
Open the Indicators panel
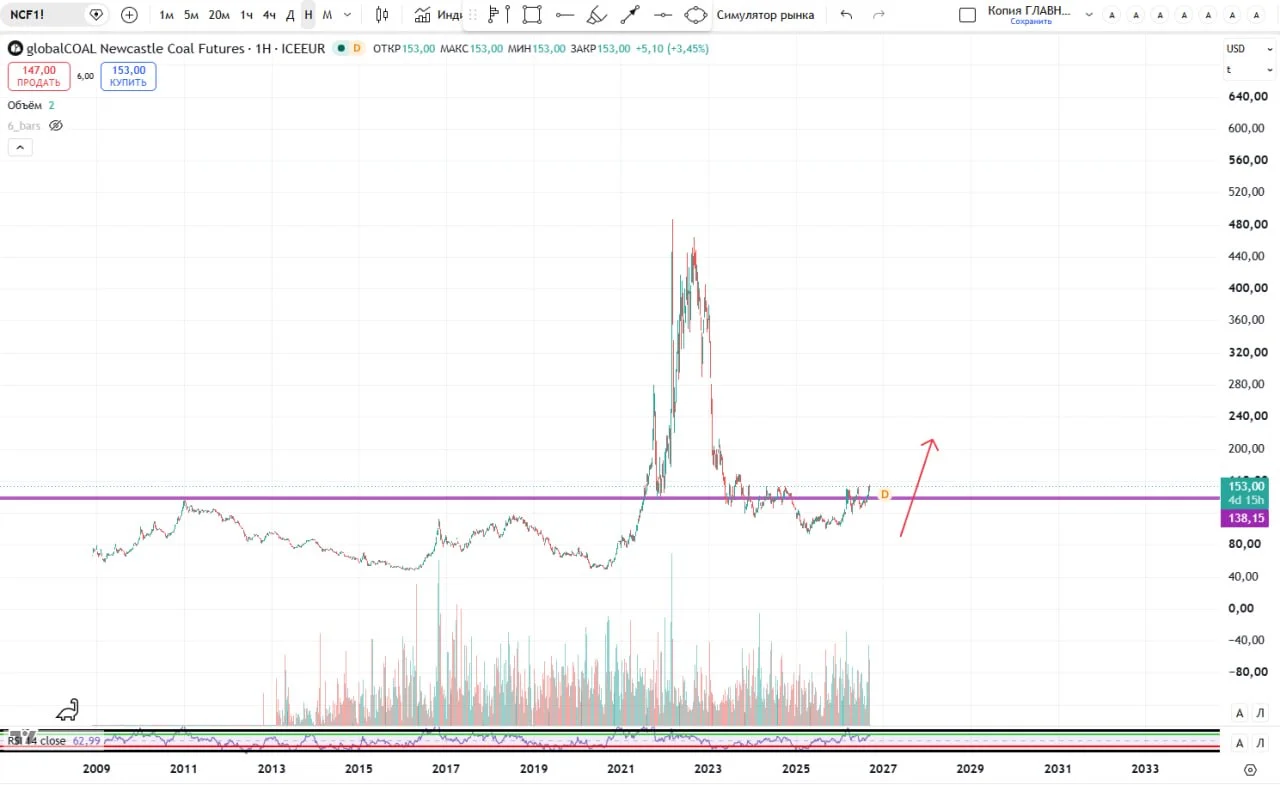click(x=438, y=15)
